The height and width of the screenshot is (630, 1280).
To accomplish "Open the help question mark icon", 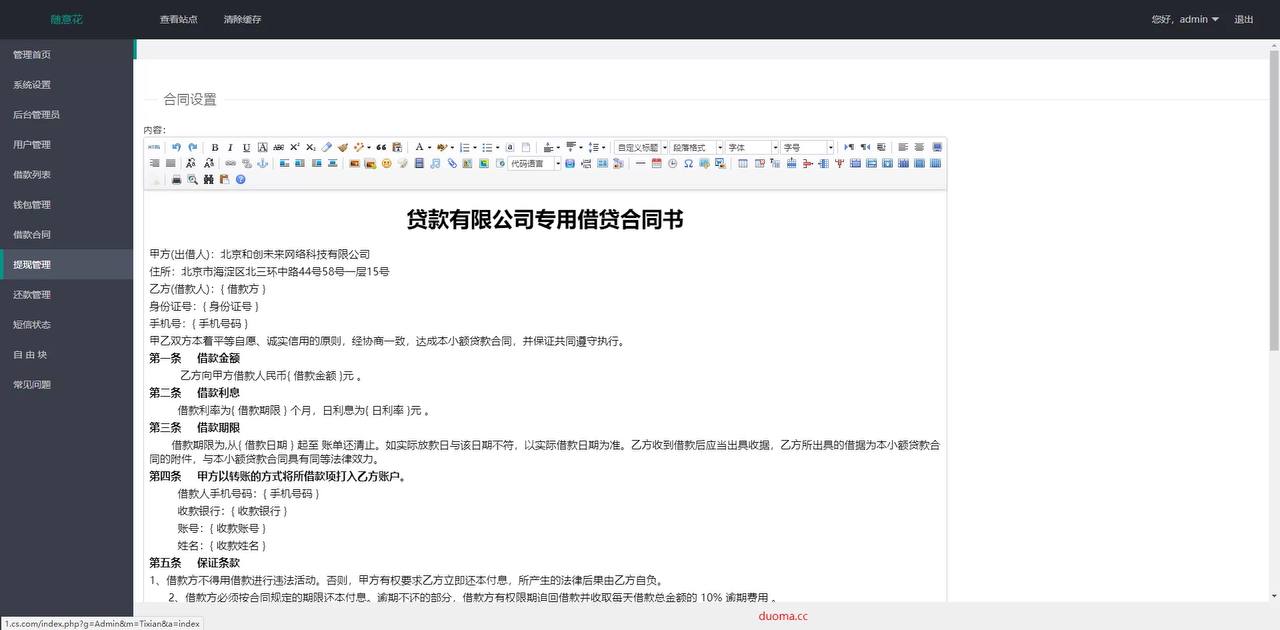I will 240,180.
